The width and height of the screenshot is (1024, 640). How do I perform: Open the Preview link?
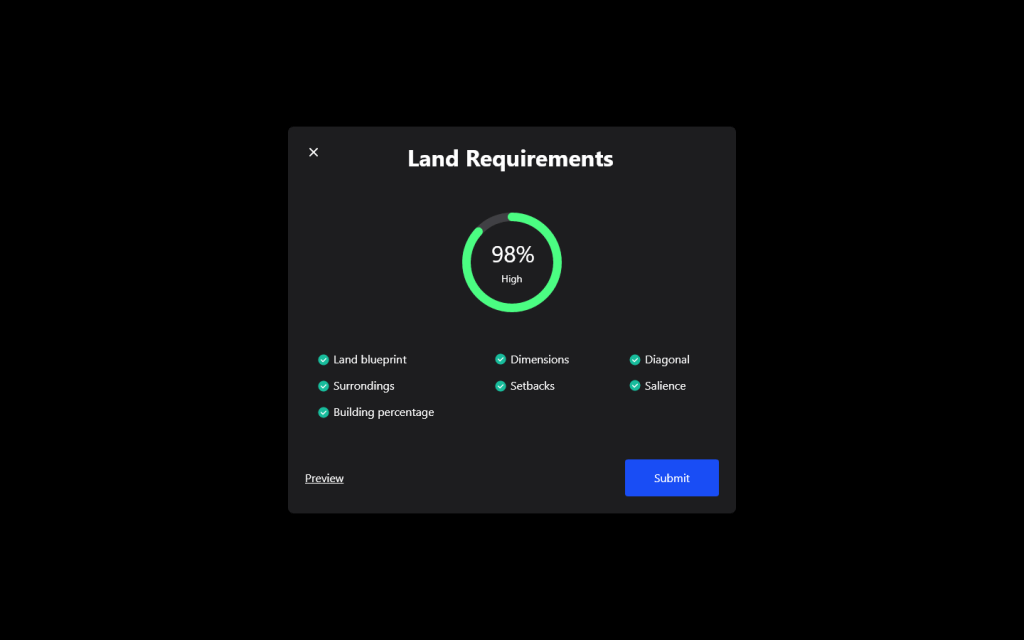pyautogui.click(x=324, y=478)
